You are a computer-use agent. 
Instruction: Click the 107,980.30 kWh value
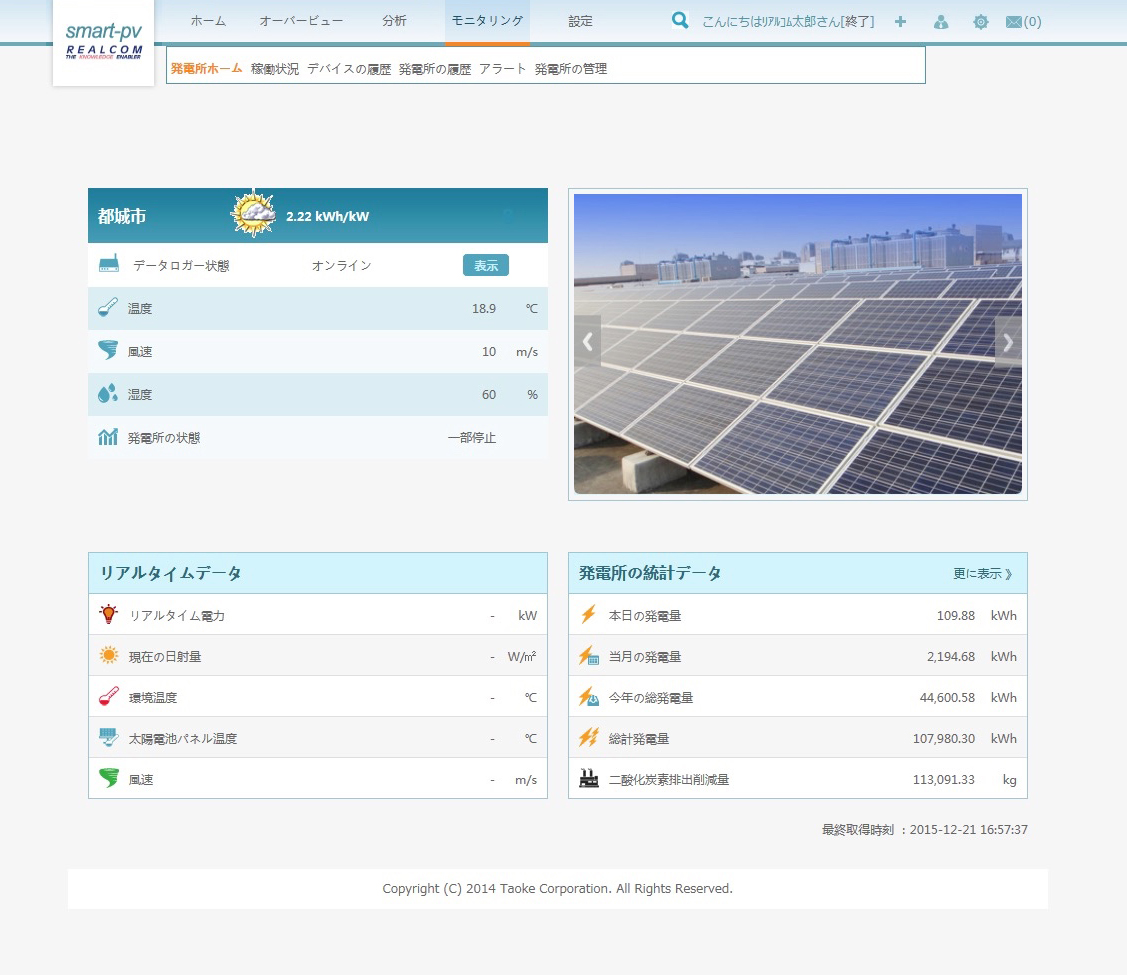944,739
